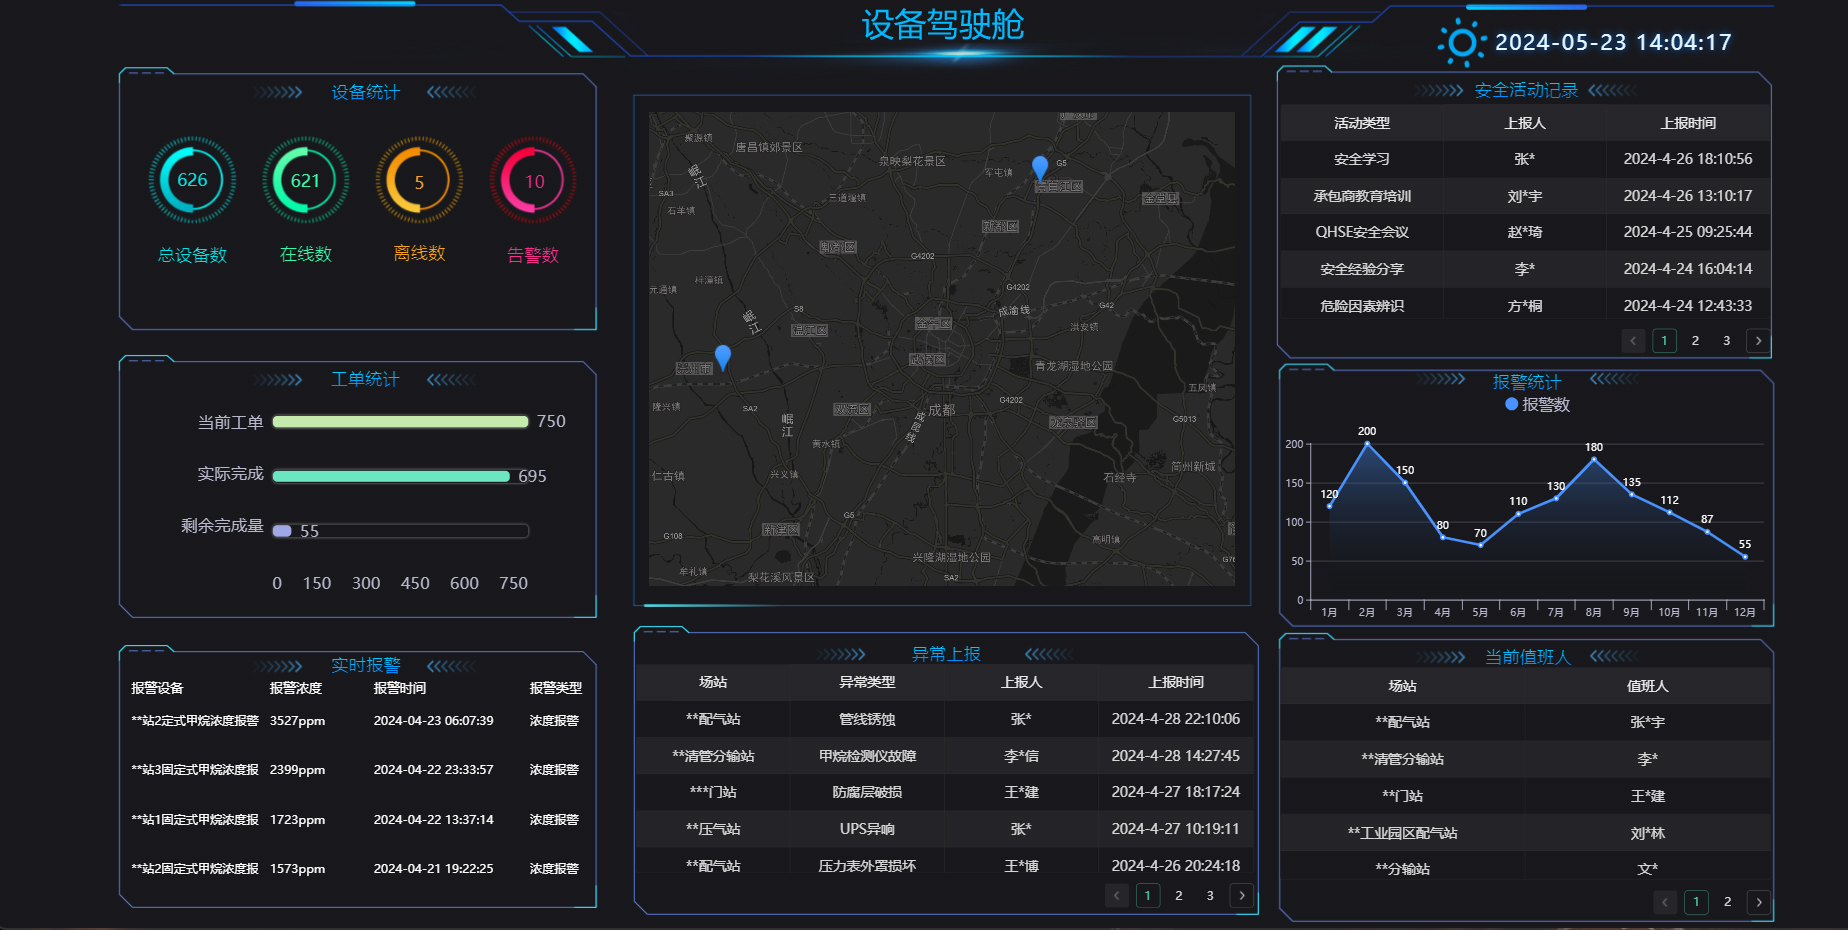
Task: Go to next page in 异常上报 table
Action: coord(1242,896)
